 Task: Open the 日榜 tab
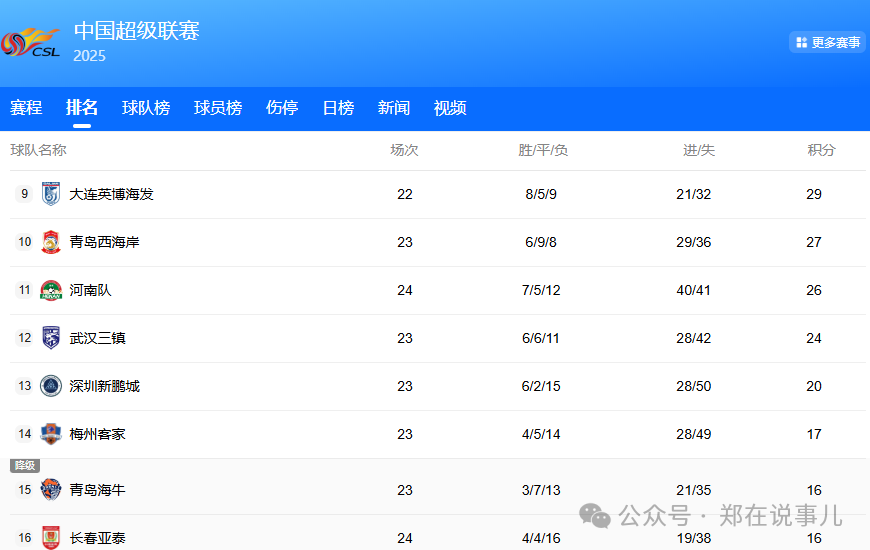pyautogui.click(x=338, y=108)
